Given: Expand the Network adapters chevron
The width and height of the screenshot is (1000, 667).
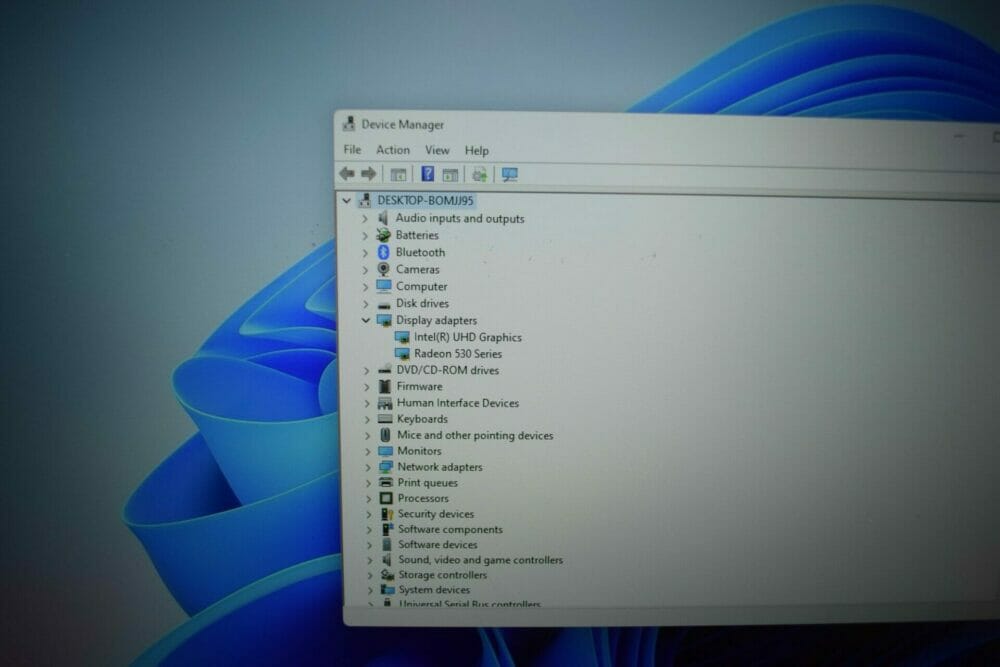Looking at the screenshot, I should pos(367,467).
